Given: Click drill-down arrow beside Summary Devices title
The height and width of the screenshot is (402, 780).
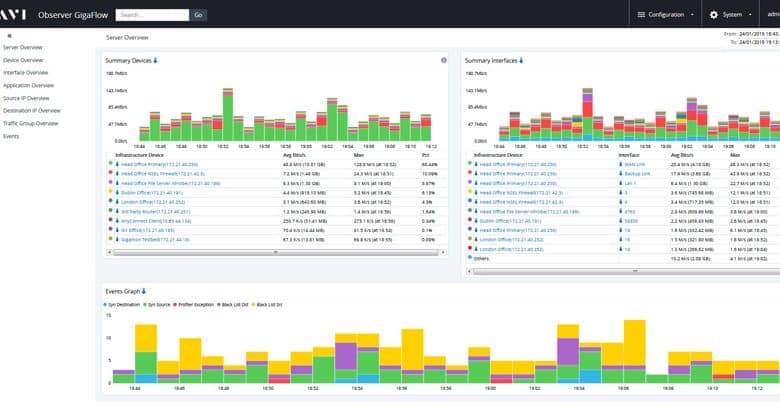Looking at the screenshot, I should tap(155, 61).
